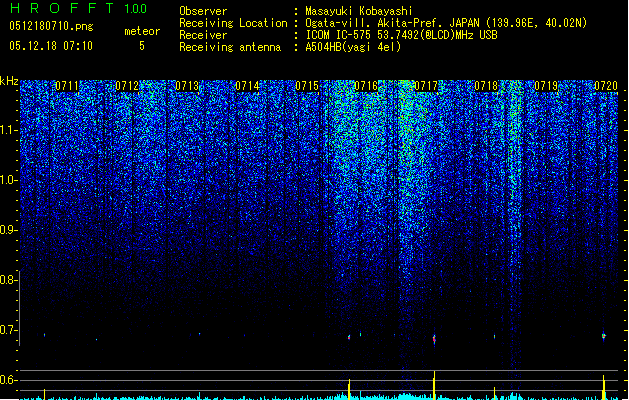The width and height of the screenshot is (629, 400).
Task: Click the Receiving antenna label
Action: [230, 47]
